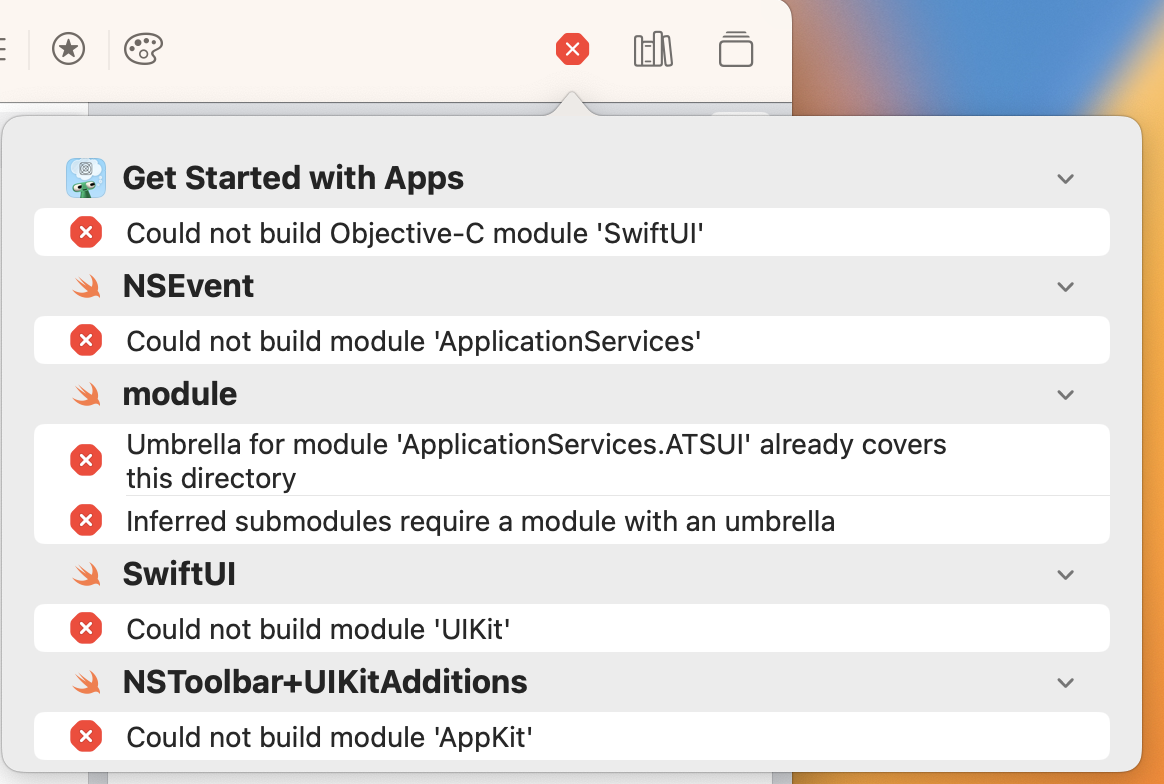Screen dimensions: 1164x784
Task: Click the Swift icon beside NSToolbar+UIKitAdditions
Action: click(87, 682)
